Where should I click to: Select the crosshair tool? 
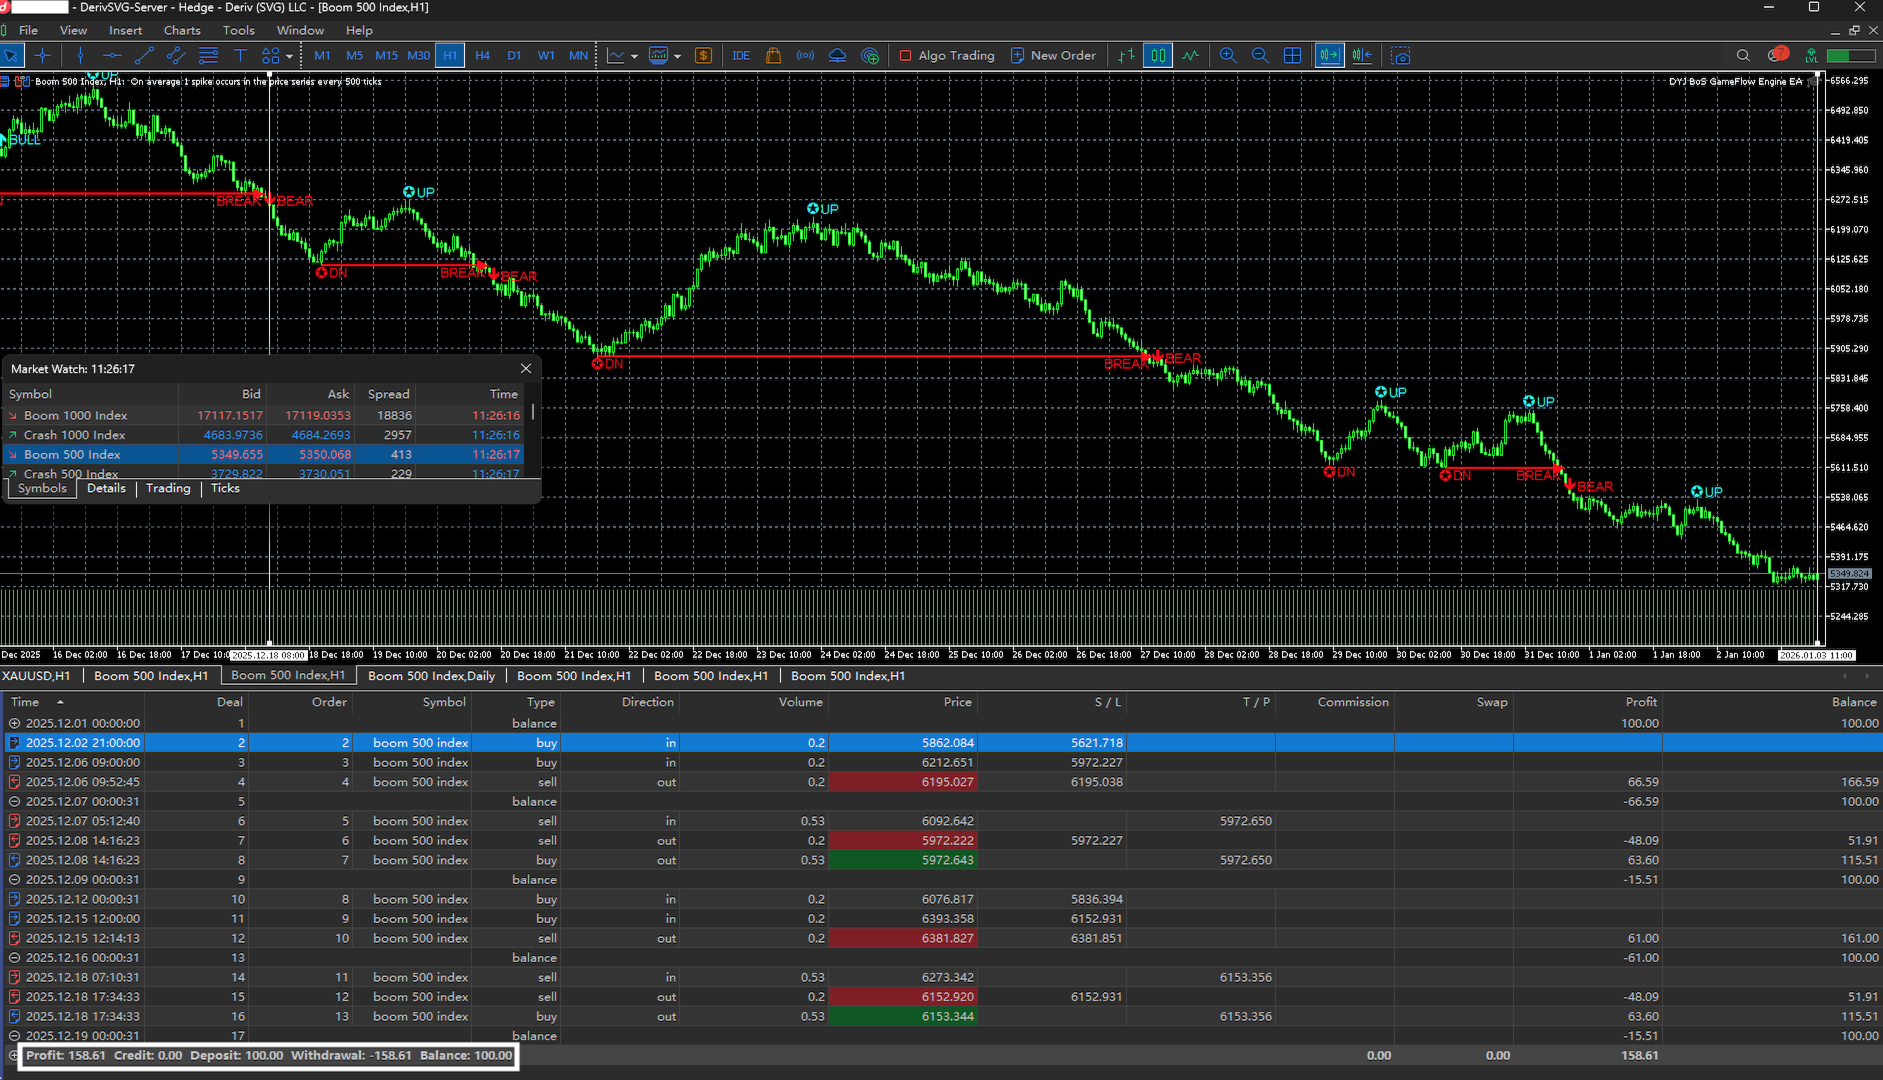(x=43, y=56)
